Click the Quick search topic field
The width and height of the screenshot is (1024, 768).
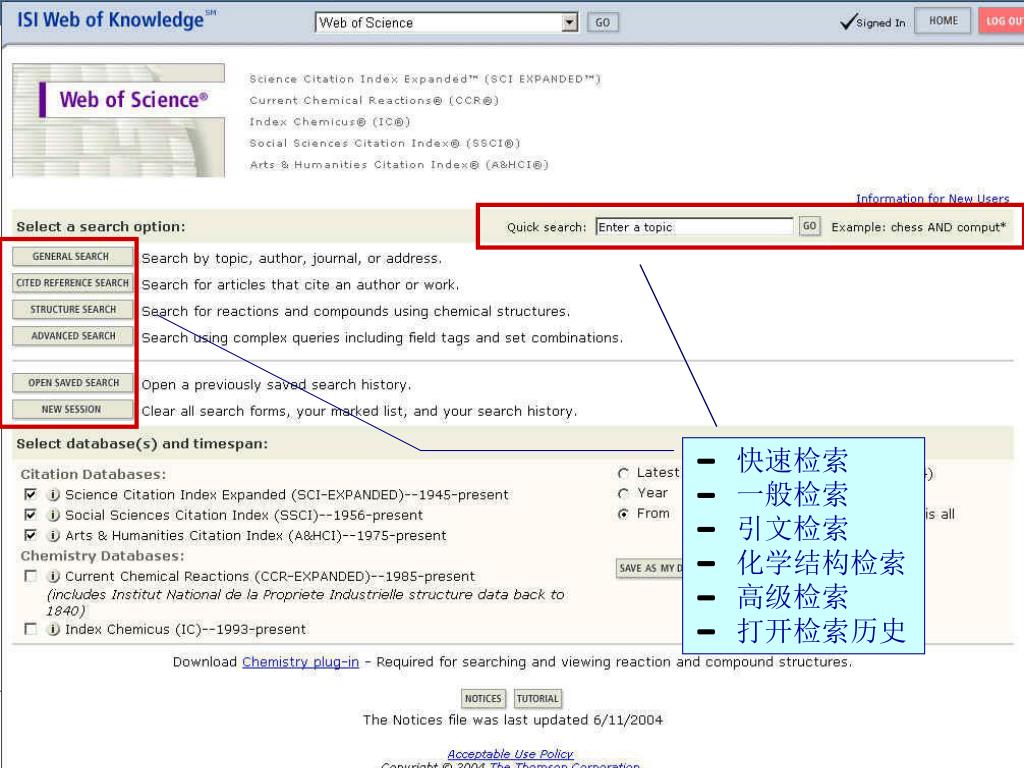[x=694, y=227]
